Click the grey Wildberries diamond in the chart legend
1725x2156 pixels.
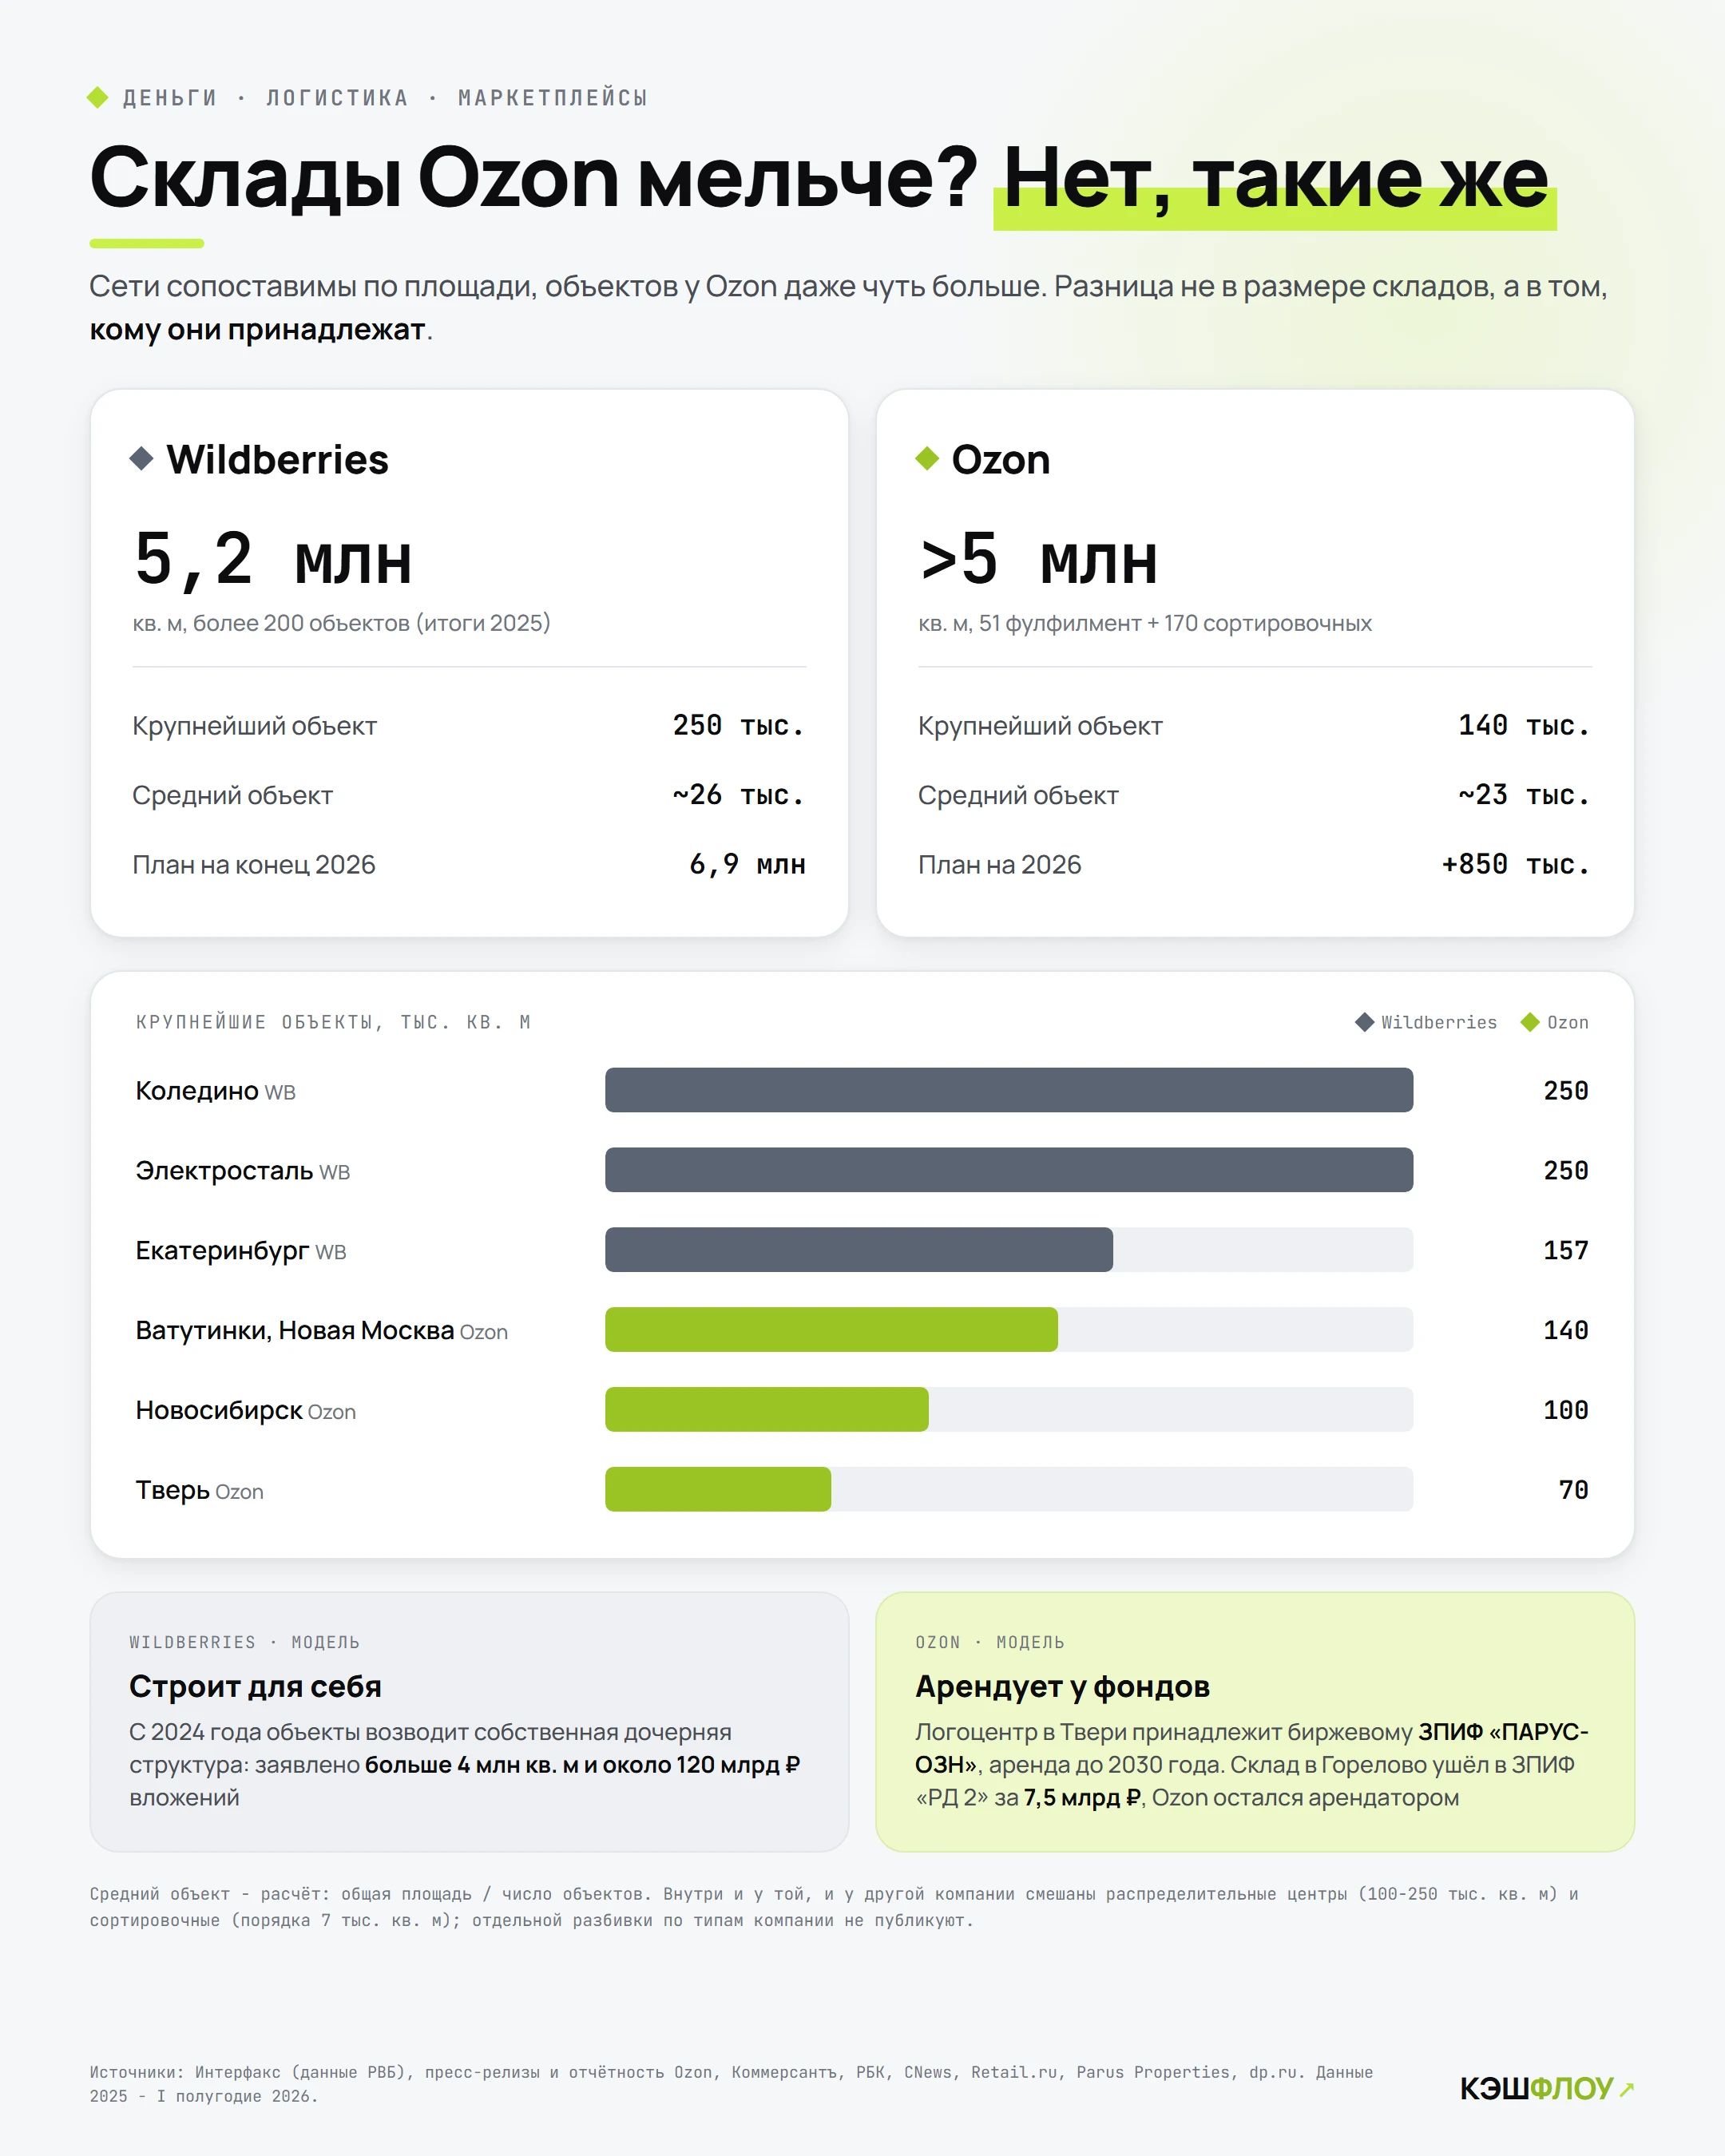[1364, 1022]
